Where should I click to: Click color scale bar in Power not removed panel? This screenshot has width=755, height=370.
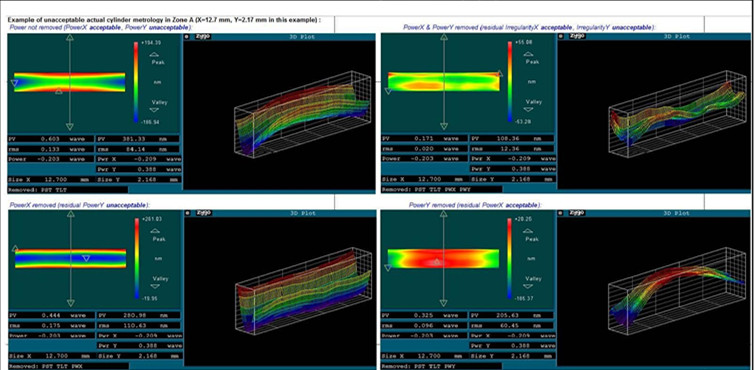136,82
